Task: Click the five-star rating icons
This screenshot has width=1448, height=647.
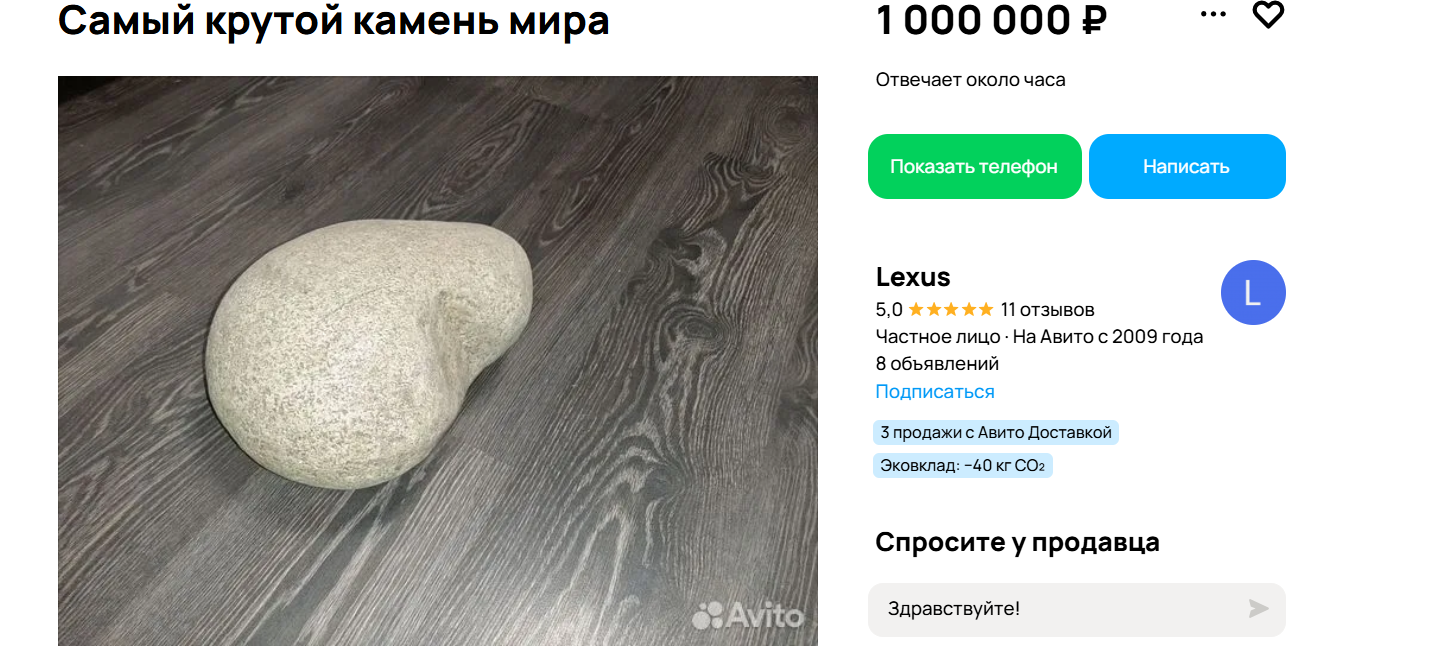Action: (x=951, y=310)
